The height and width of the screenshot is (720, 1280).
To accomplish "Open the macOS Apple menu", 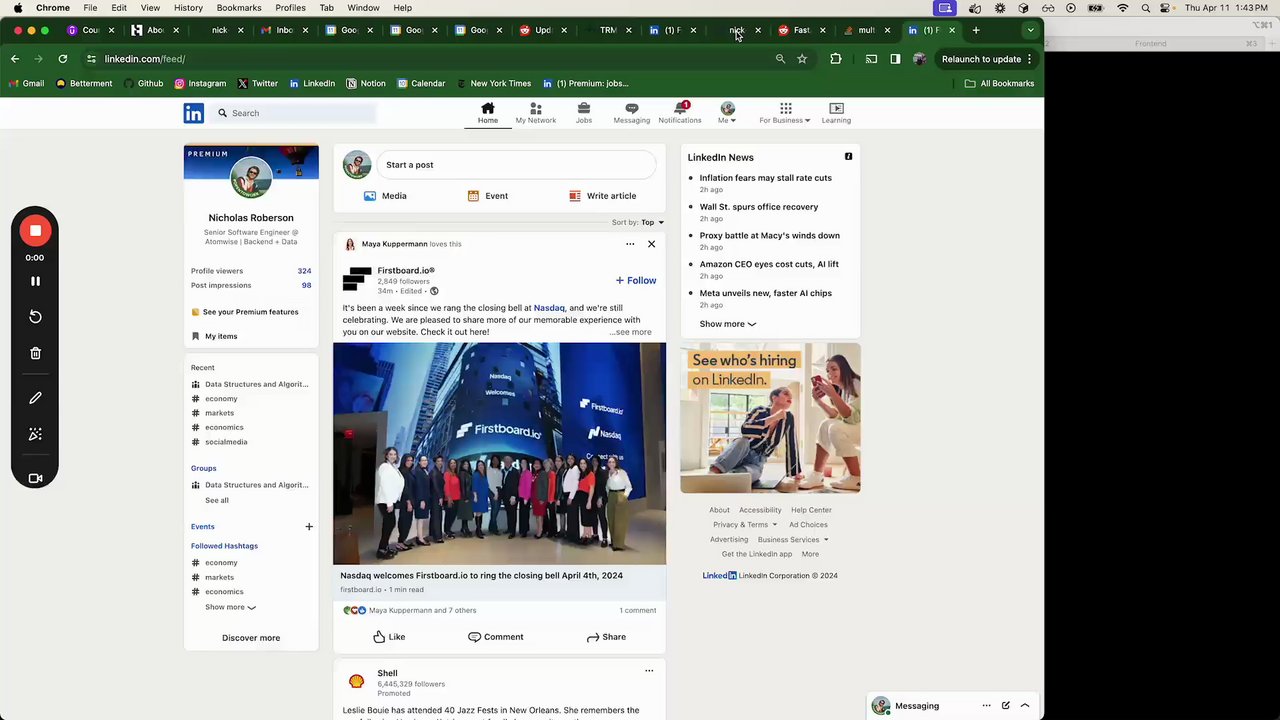I will coord(17,8).
